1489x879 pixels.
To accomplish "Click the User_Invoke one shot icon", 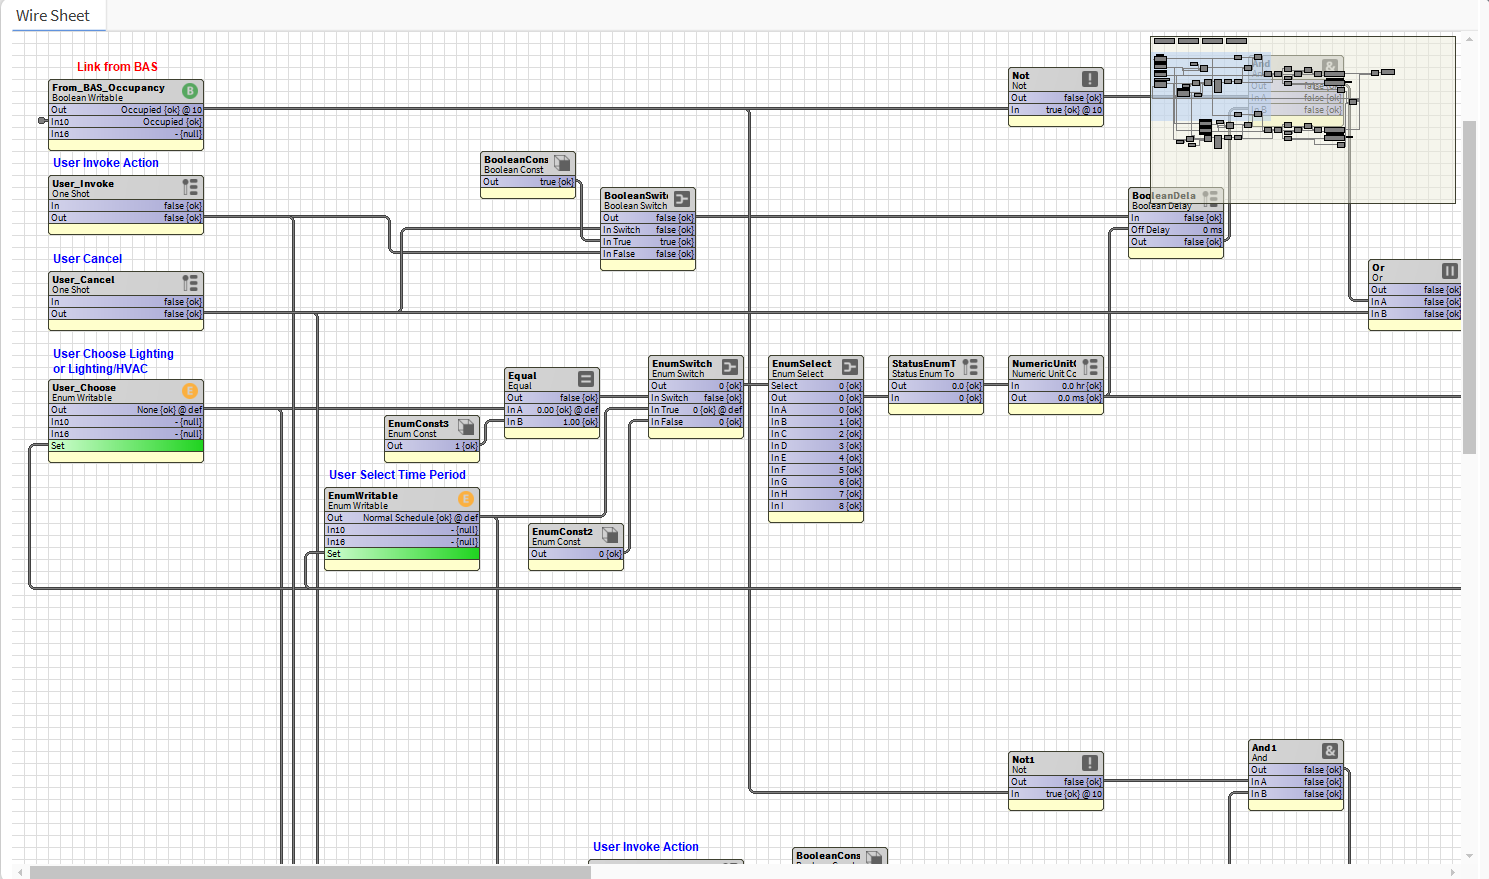I will 190,187.
